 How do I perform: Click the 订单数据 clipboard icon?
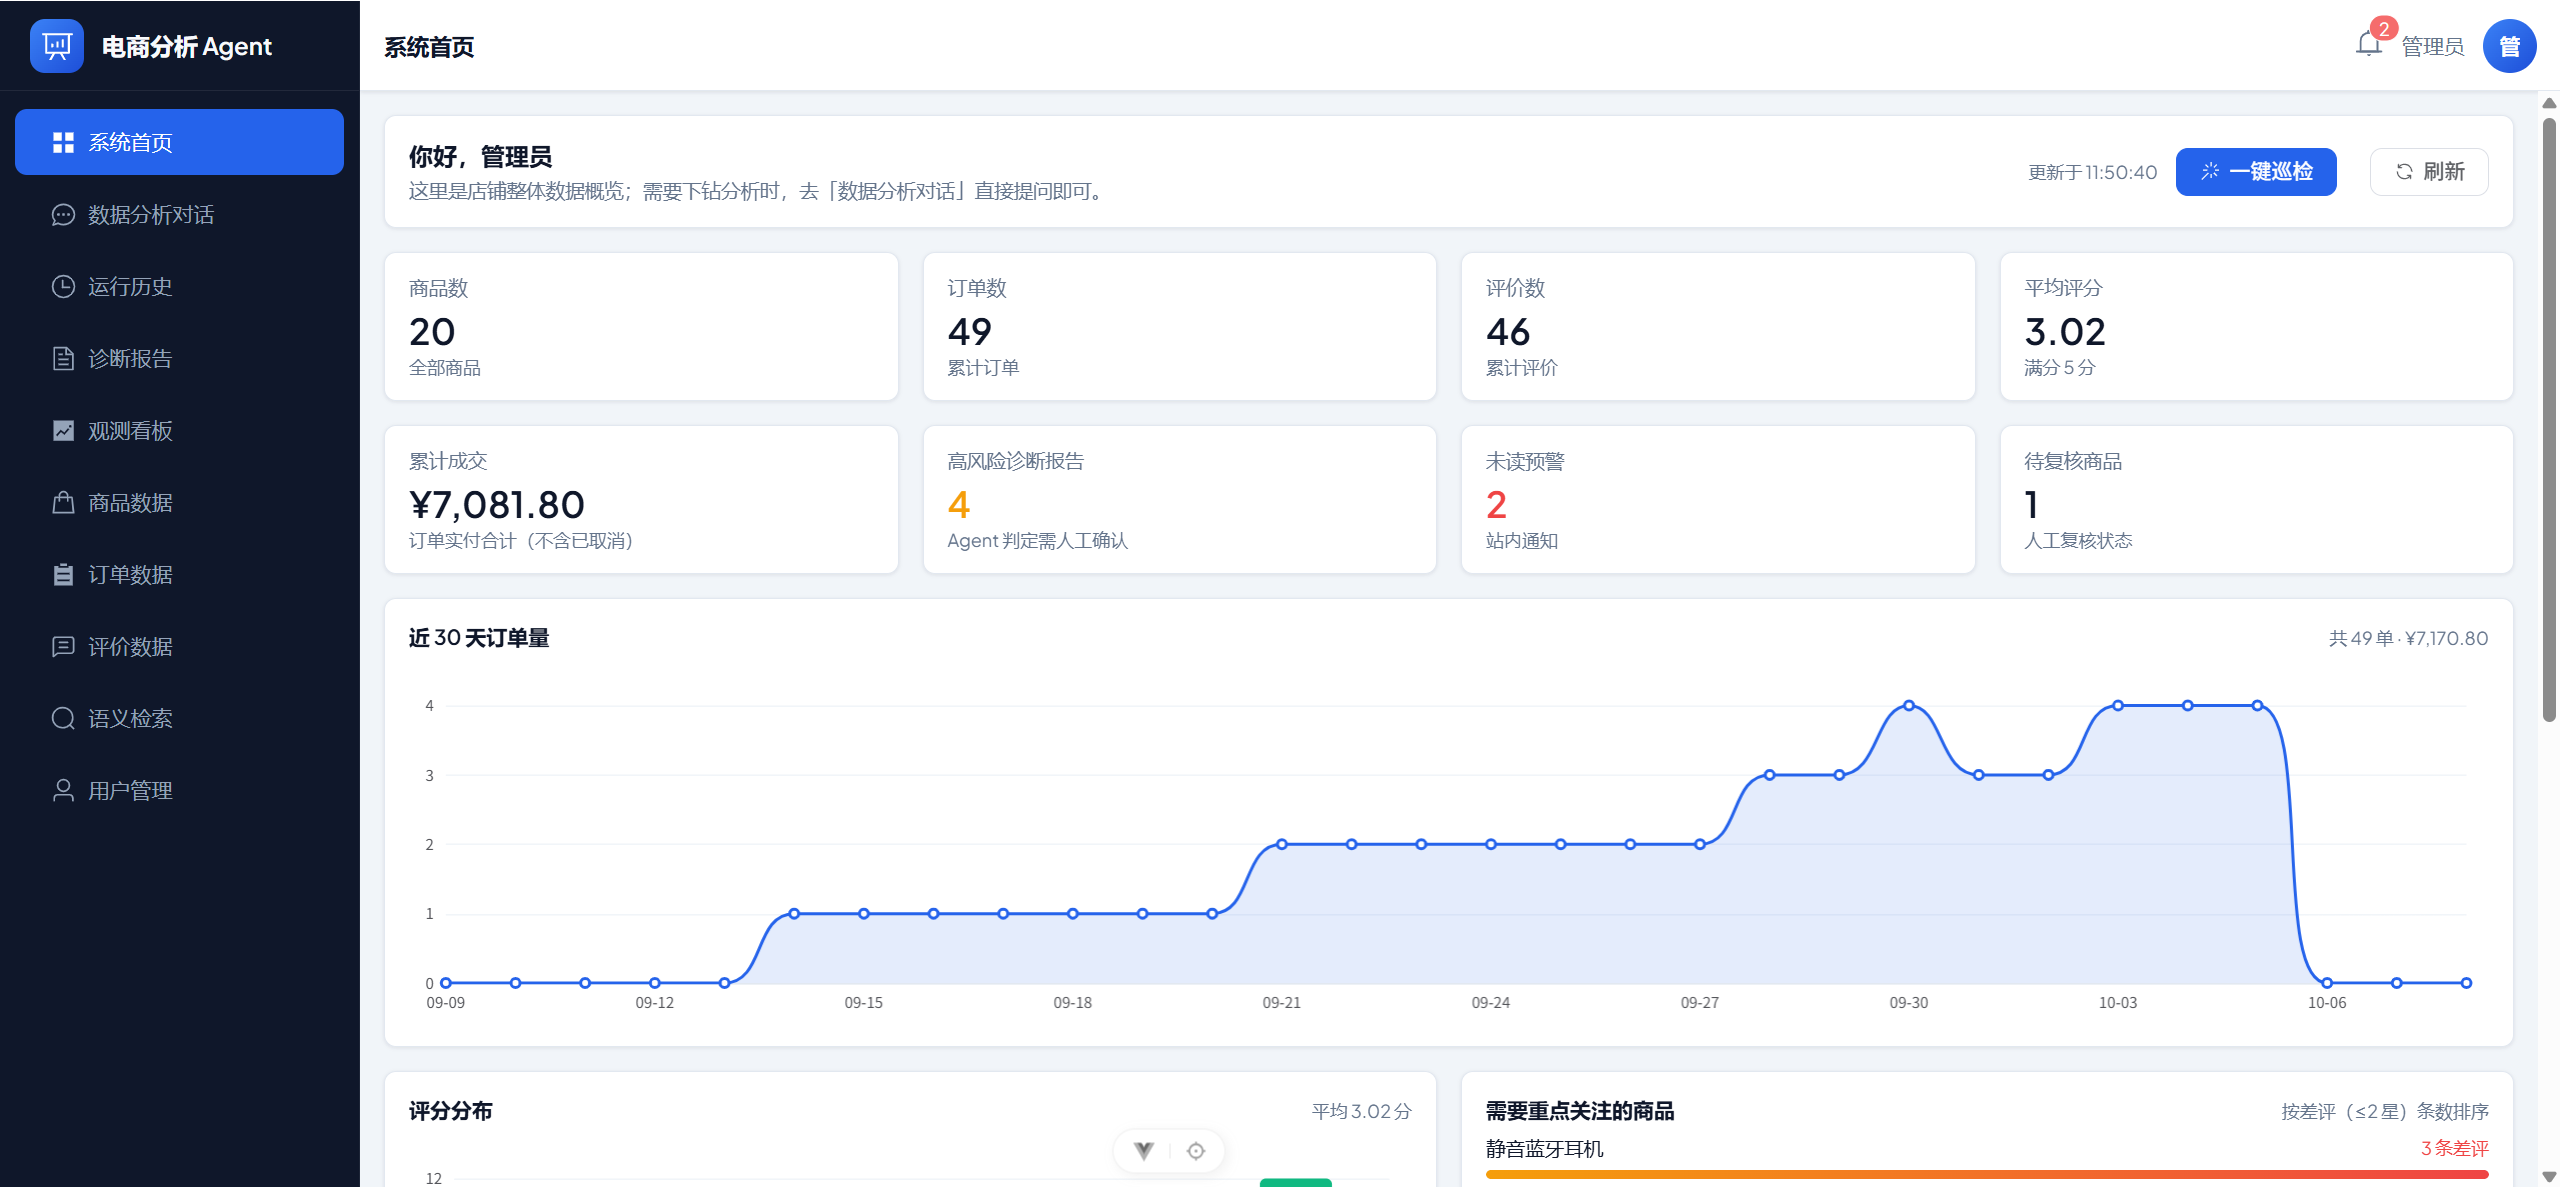coord(63,574)
